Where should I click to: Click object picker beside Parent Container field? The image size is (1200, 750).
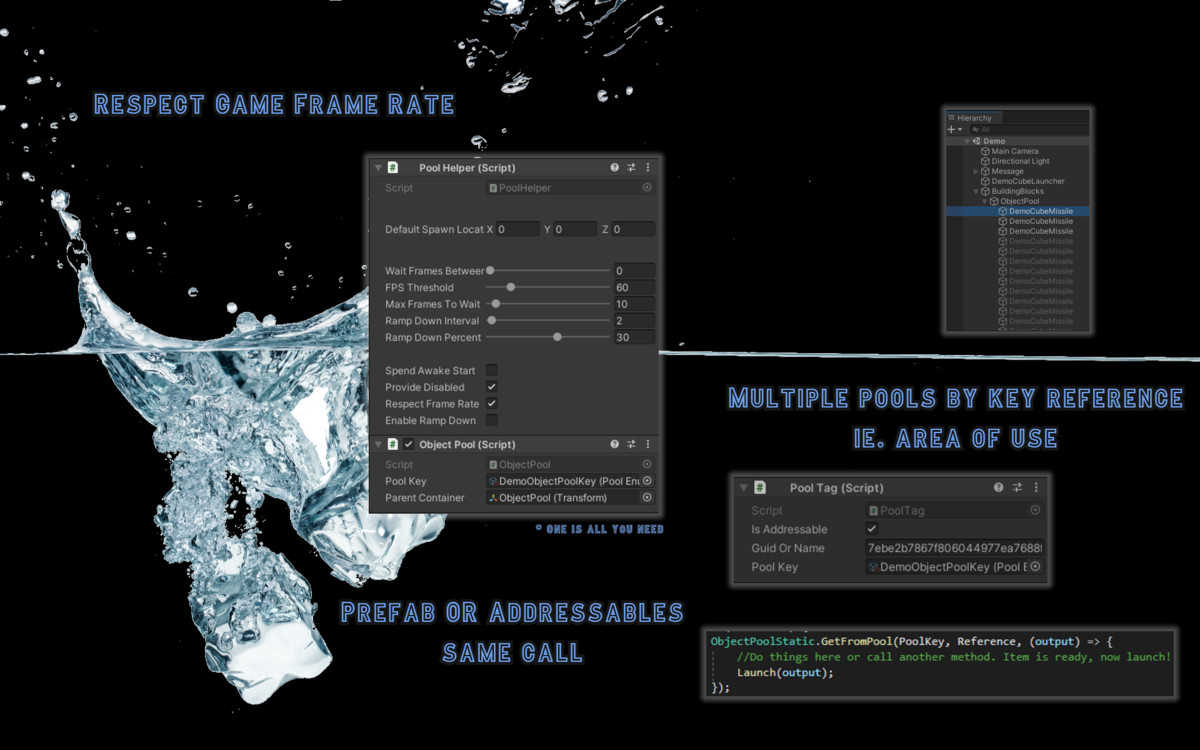coord(647,497)
